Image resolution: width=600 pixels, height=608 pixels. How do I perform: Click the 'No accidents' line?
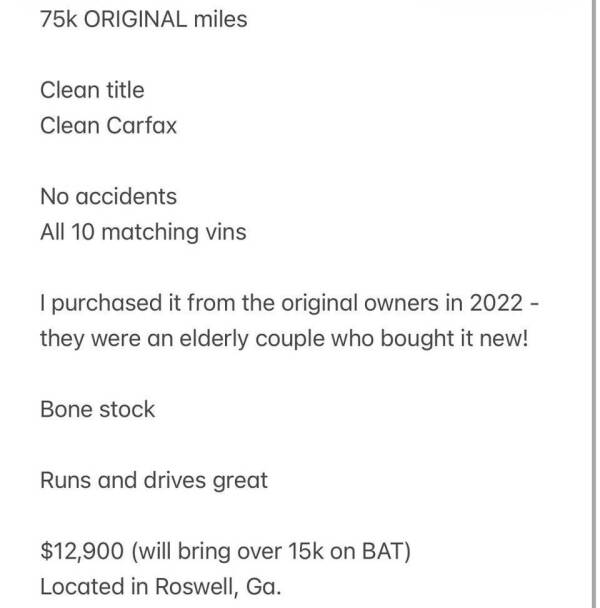(108, 196)
